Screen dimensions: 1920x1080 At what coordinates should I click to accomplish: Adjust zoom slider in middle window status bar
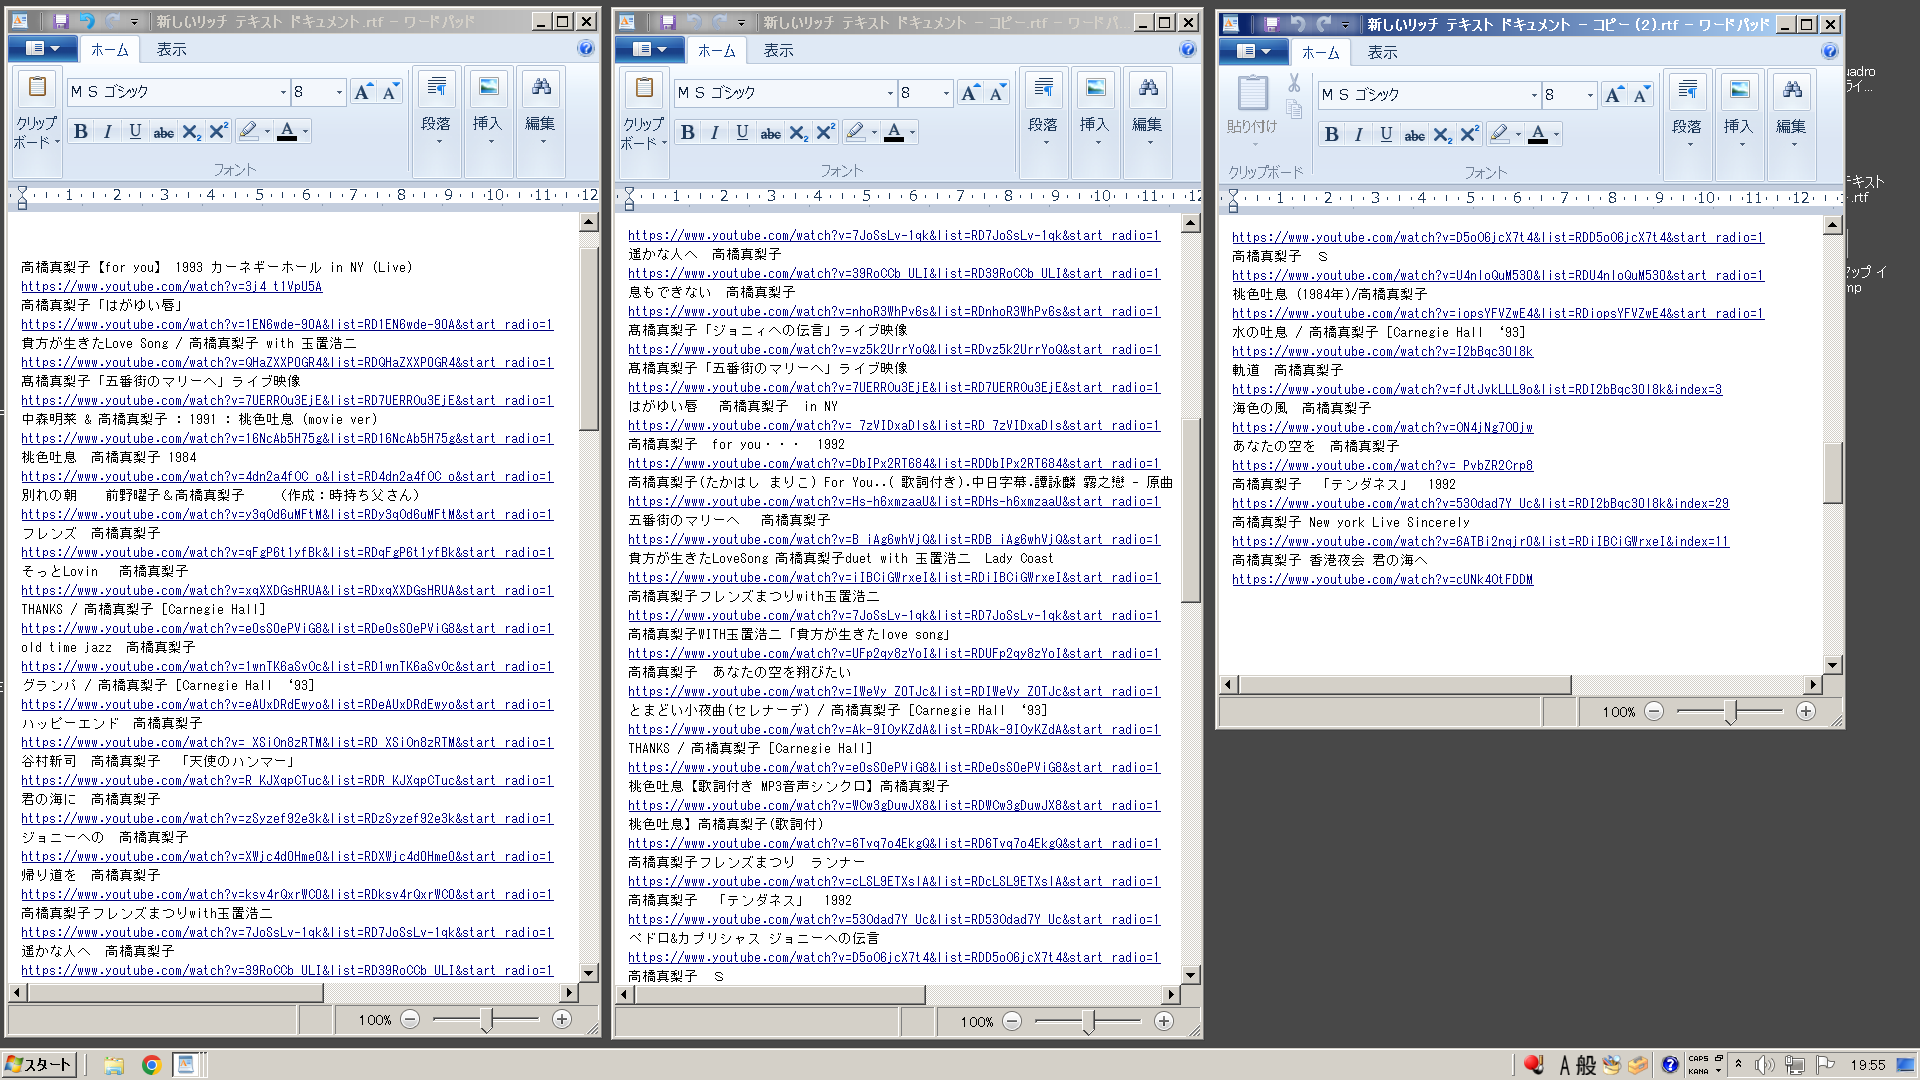pos(1088,1021)
